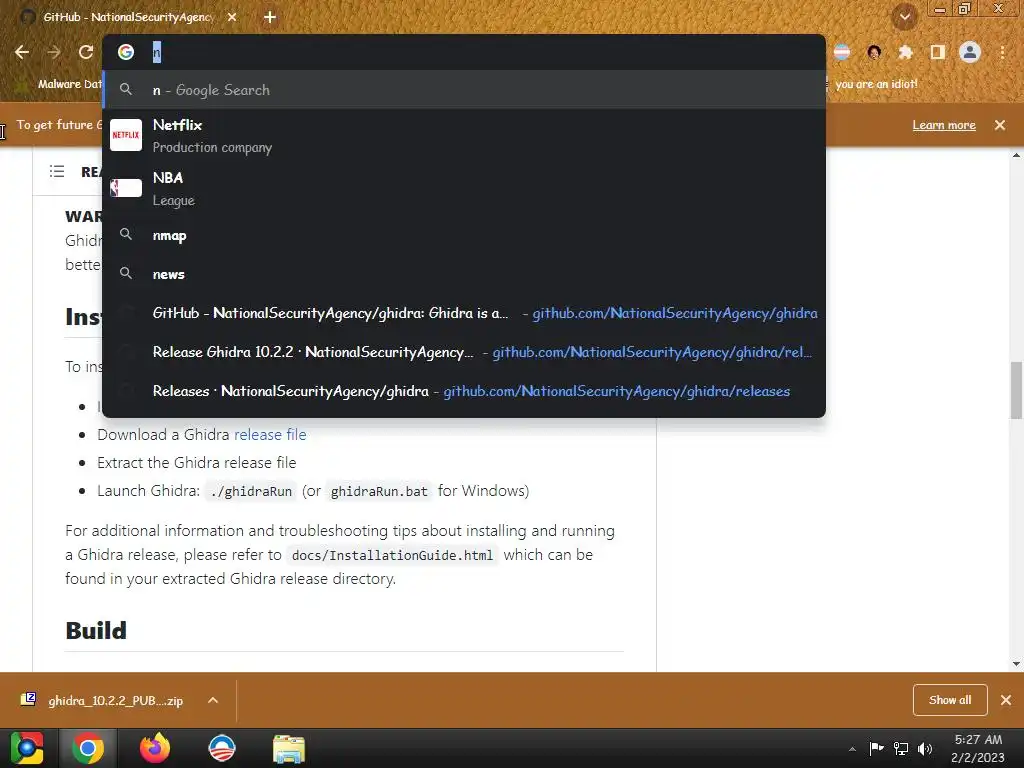Reload the current page
Screen dimensions: 1024x768
point(86,52)
